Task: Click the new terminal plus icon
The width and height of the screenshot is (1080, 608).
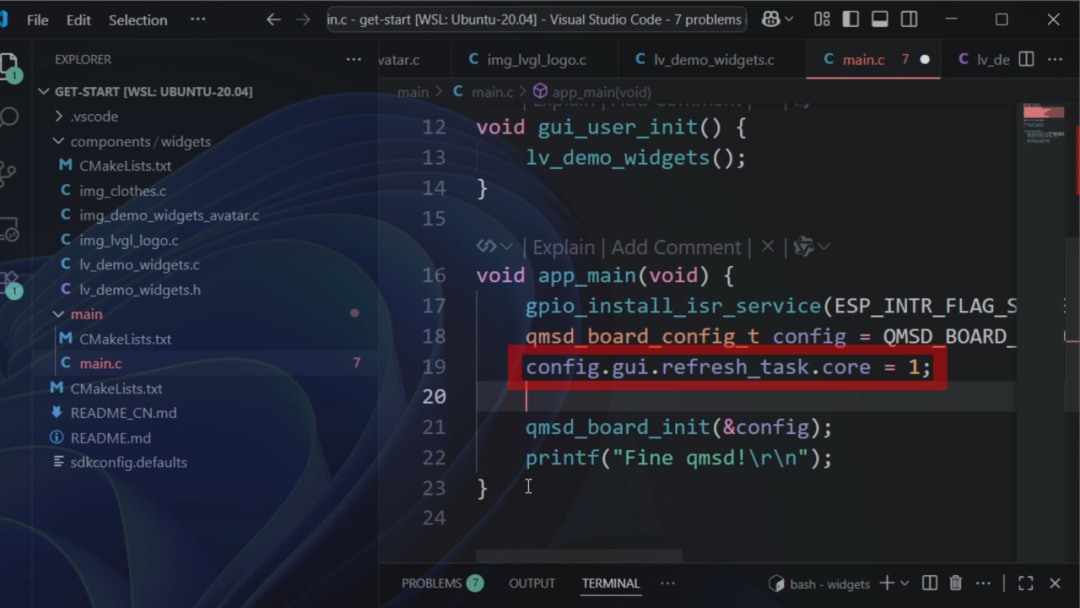Action: (x=886, y=583)
